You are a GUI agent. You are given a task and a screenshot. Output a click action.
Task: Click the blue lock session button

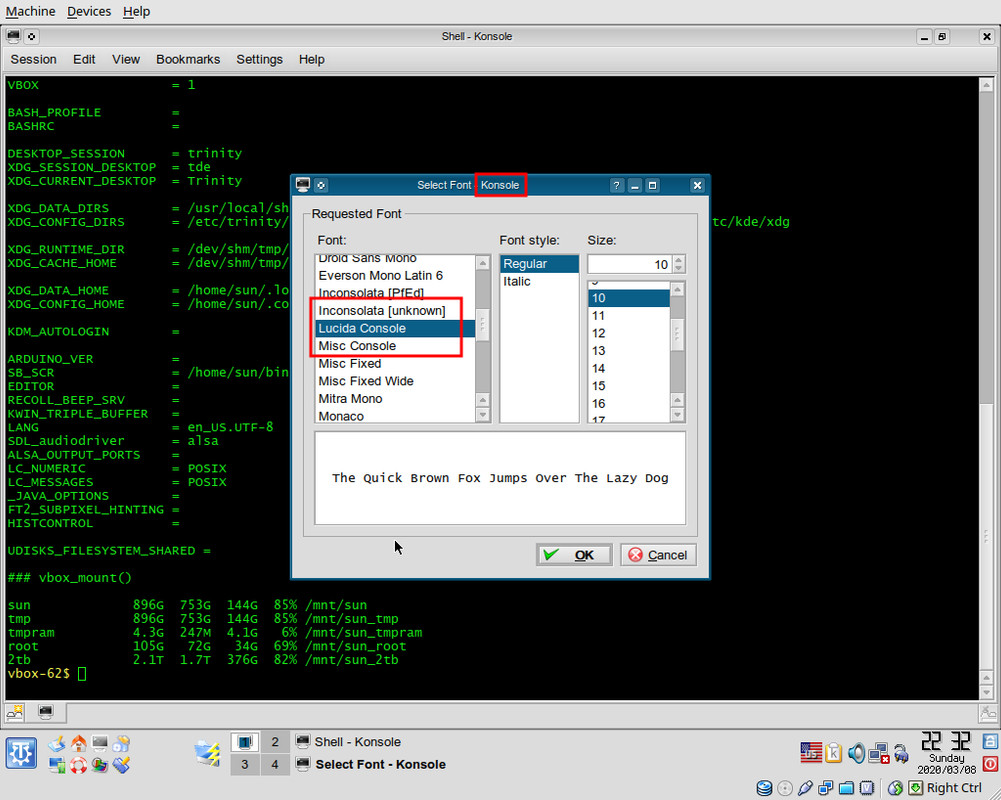point(990,741)
